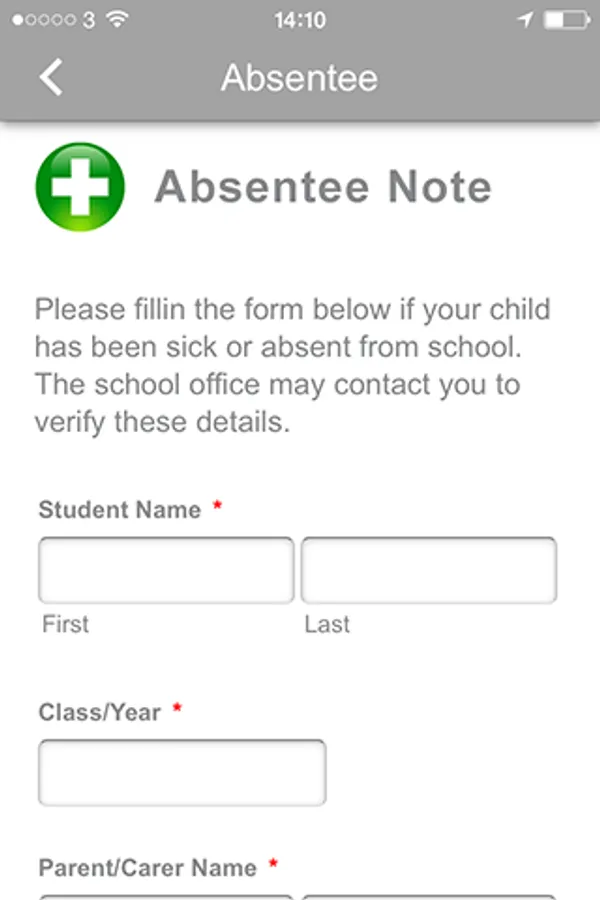Focus the student Last name field
The height and width of the screenshot is (900, 600).
pyautogui.click(x=428, y=570)
